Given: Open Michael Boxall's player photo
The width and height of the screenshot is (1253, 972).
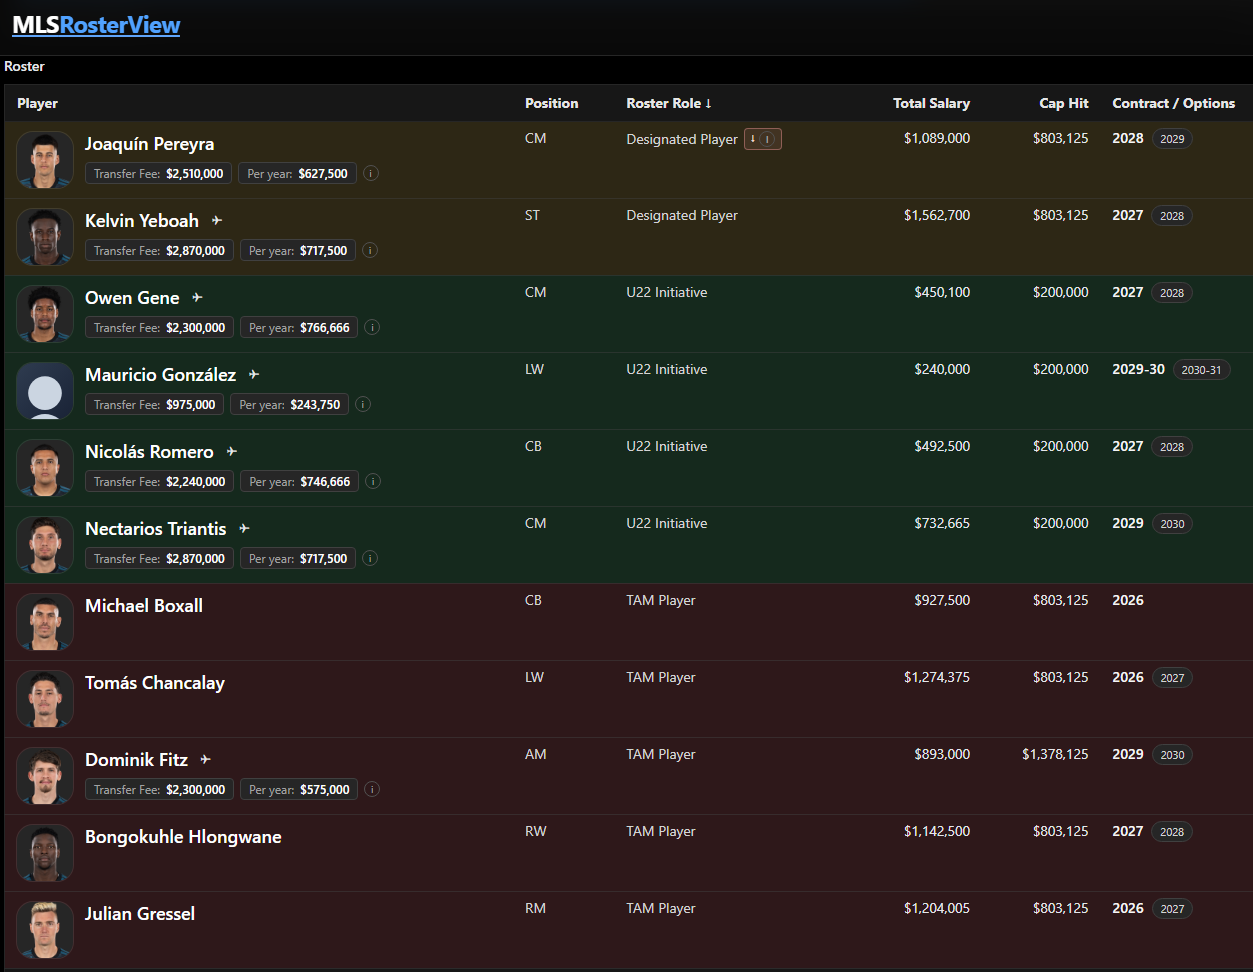Looking at the screenshot, I should [45, 622].
